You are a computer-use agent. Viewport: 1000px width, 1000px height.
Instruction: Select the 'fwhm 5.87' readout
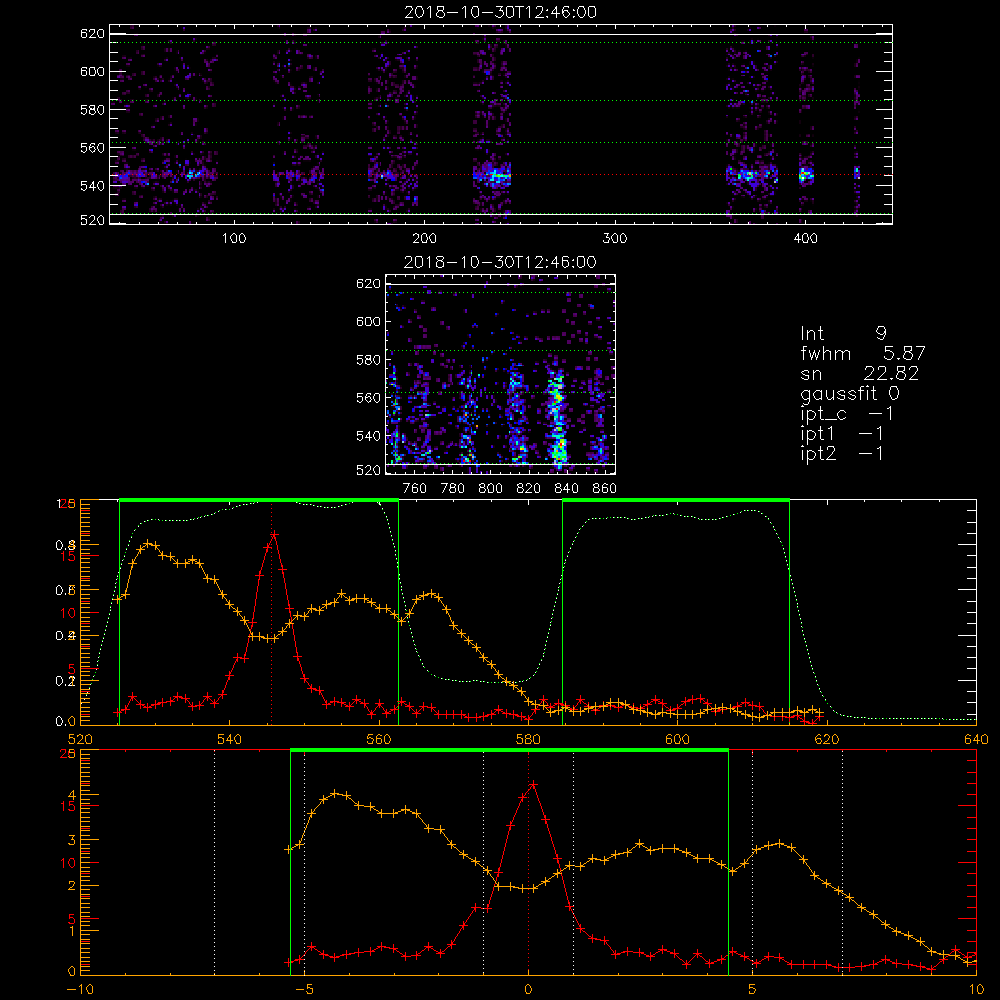pos(862,353)
